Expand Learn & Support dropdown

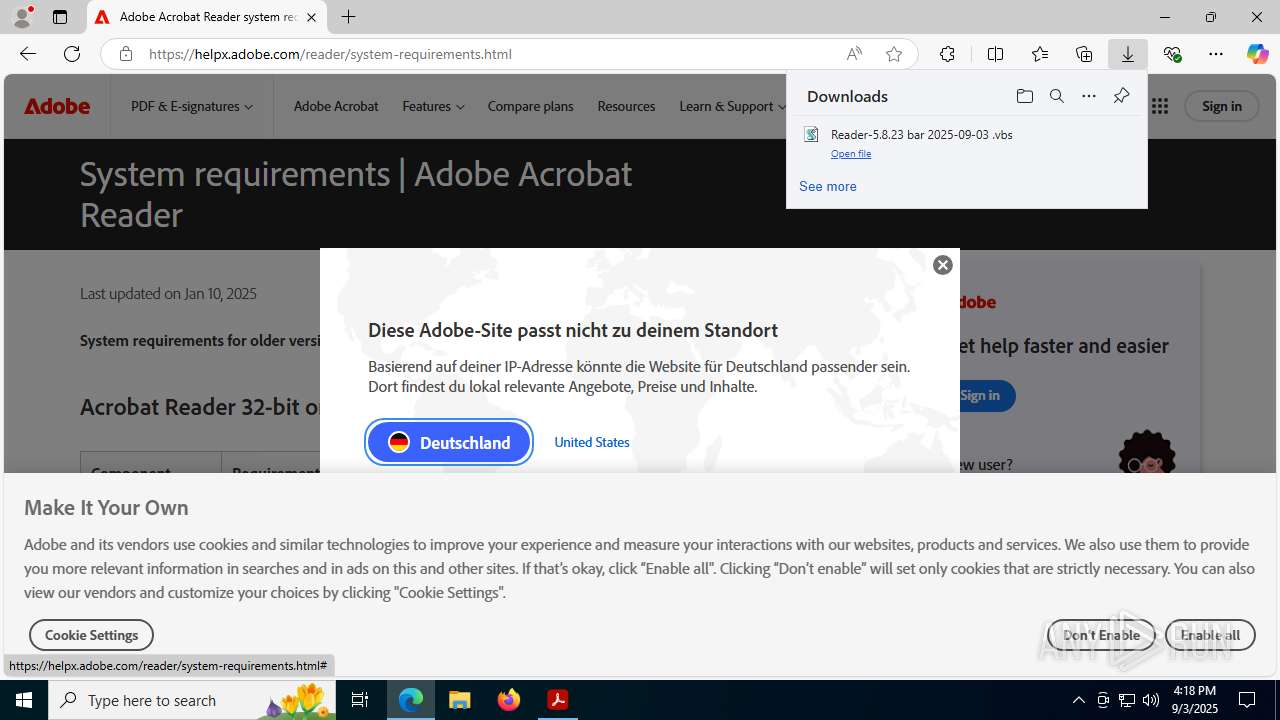point(732,106)
